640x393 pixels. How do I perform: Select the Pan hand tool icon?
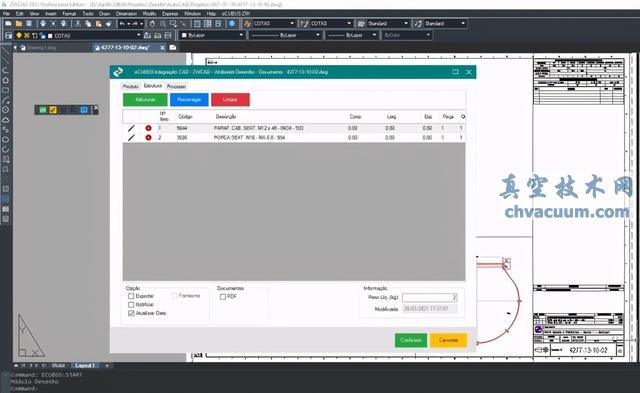click(x=152, y=24)
